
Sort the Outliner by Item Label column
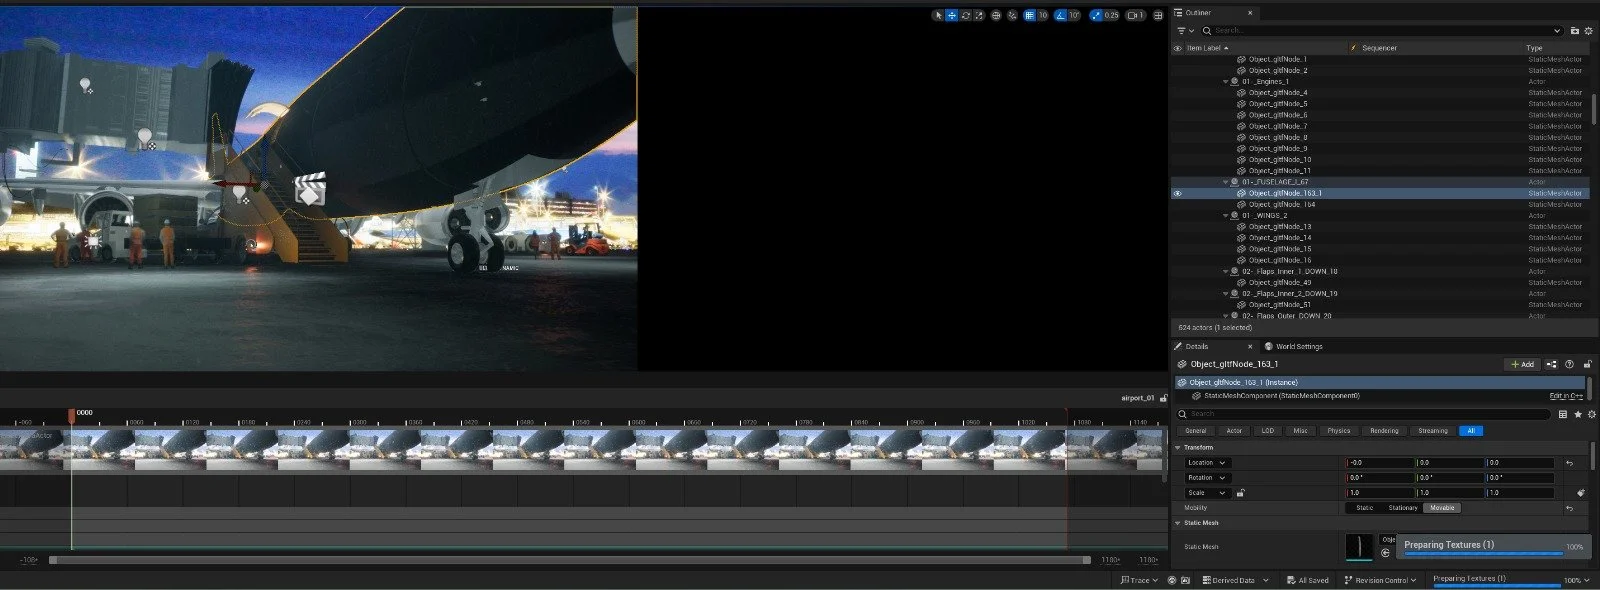(1206, 48)
